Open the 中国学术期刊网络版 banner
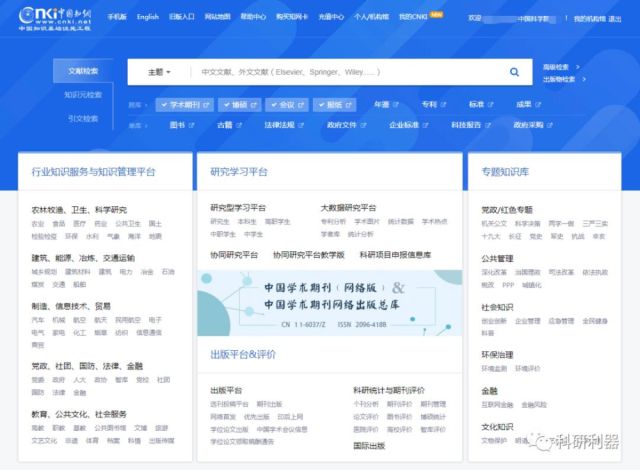This screenshot has width=640, height=470. [330, 303]
